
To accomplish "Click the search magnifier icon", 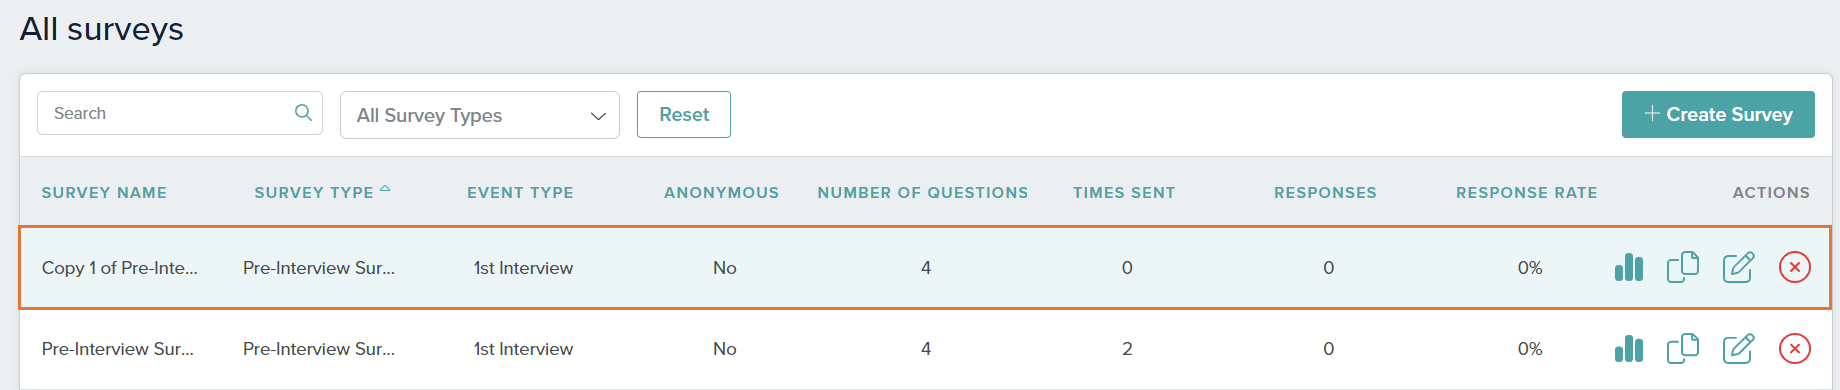I will point(303,113).
